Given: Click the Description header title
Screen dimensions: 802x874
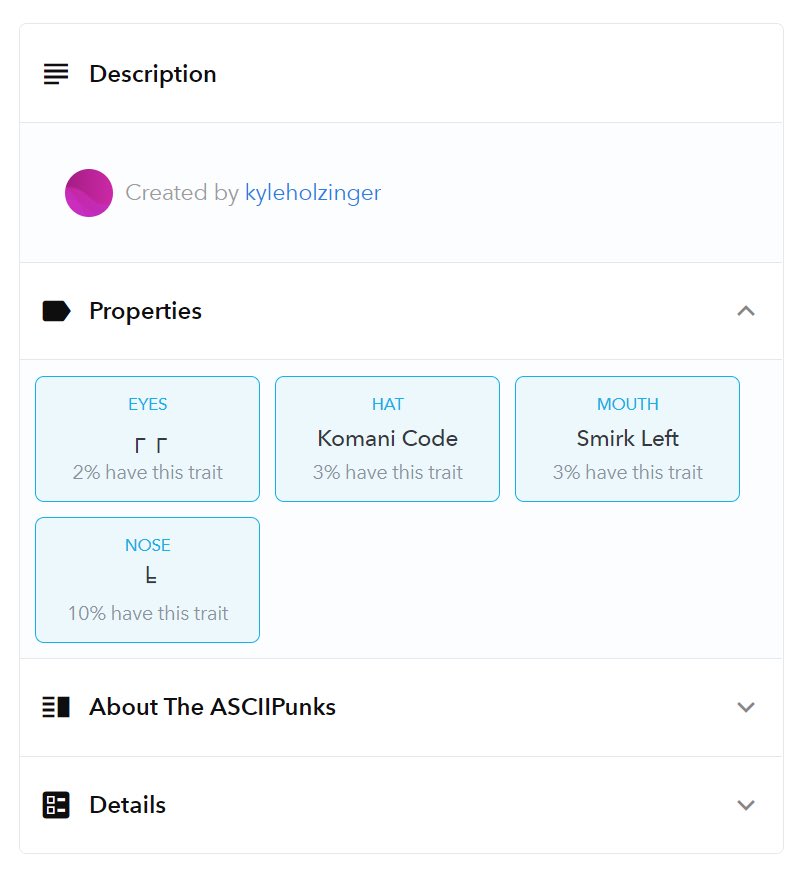Looking at the screenshot, I should [153, 74].
